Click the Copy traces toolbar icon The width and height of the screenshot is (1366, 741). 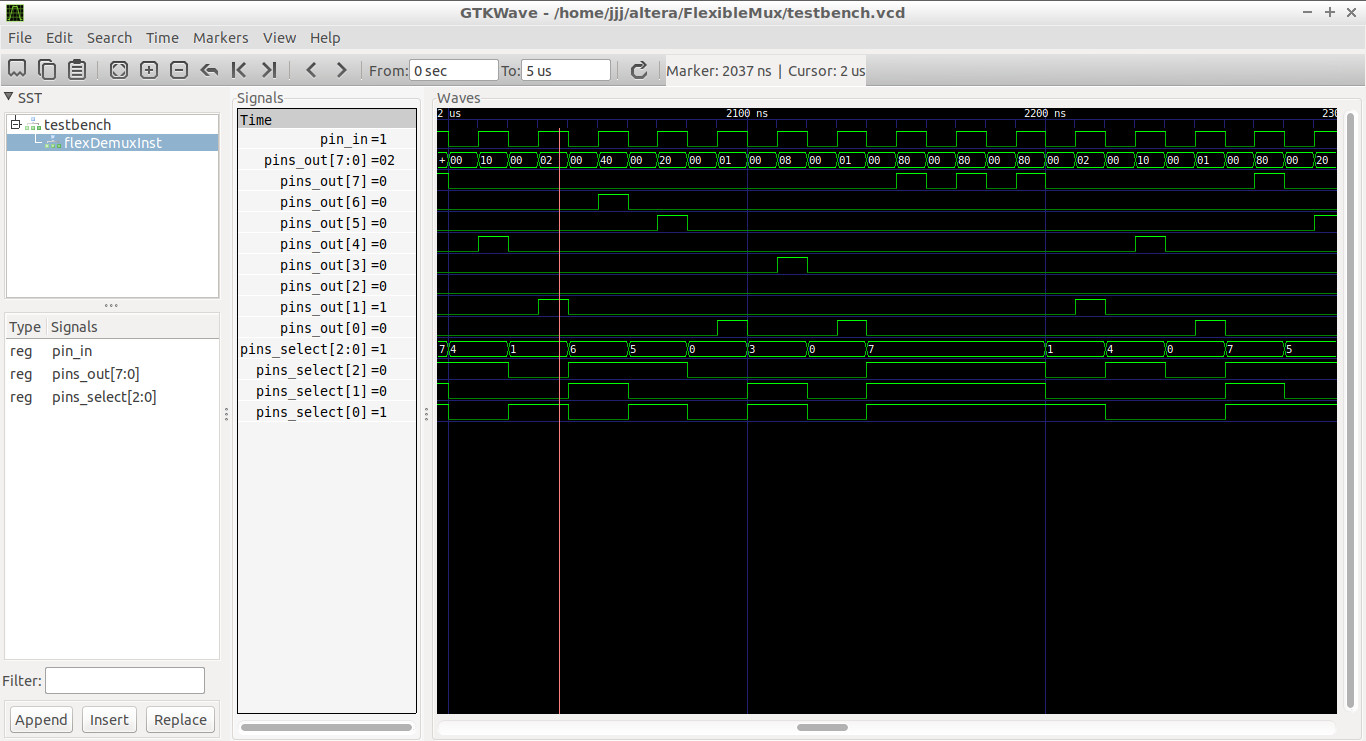pyautogui.click(x=47, y=70)
